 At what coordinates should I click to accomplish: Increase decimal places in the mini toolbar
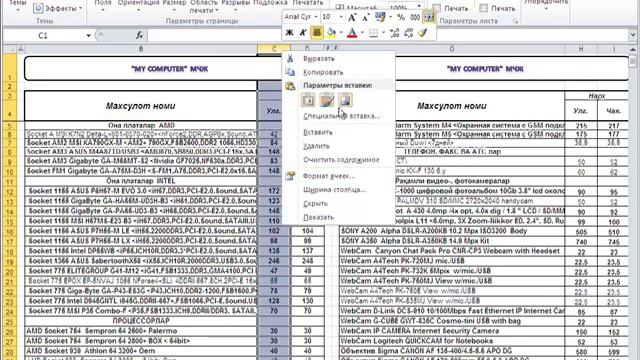coord(394,33)
